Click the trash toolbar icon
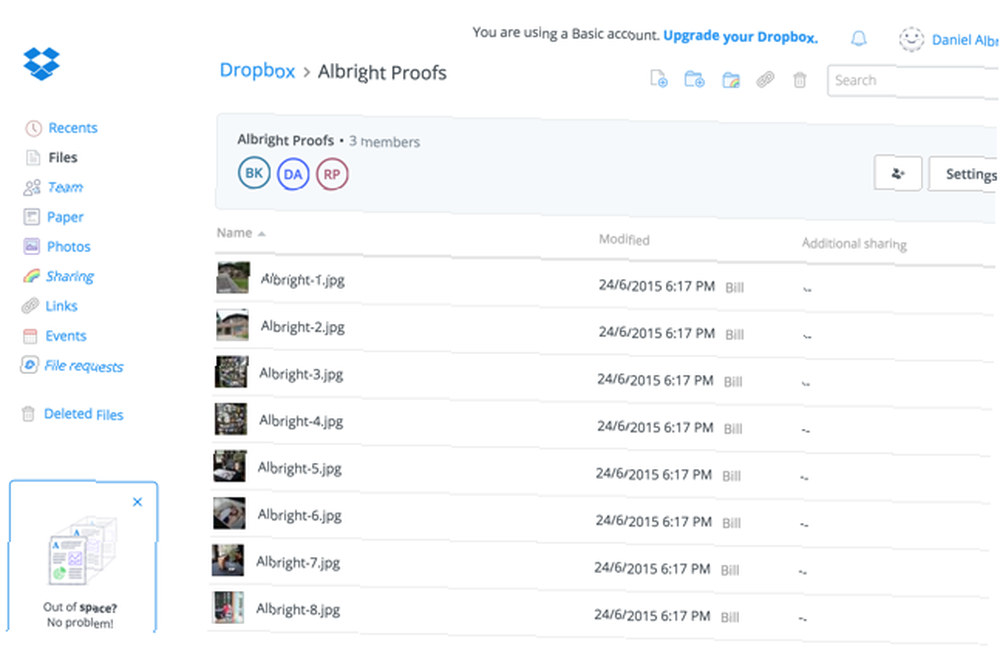The height and width of the screenshot is (650, 1000). [800, 80]
